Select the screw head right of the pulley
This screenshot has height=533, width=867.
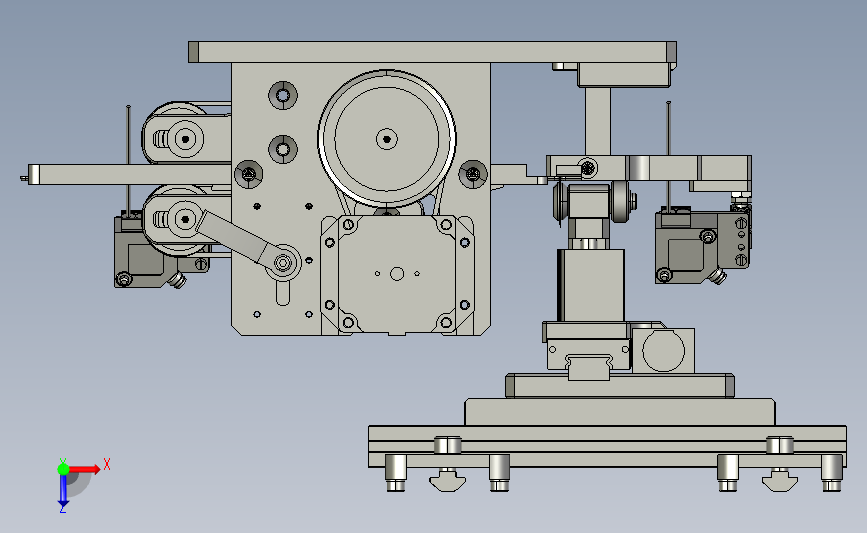click(473, 174)
